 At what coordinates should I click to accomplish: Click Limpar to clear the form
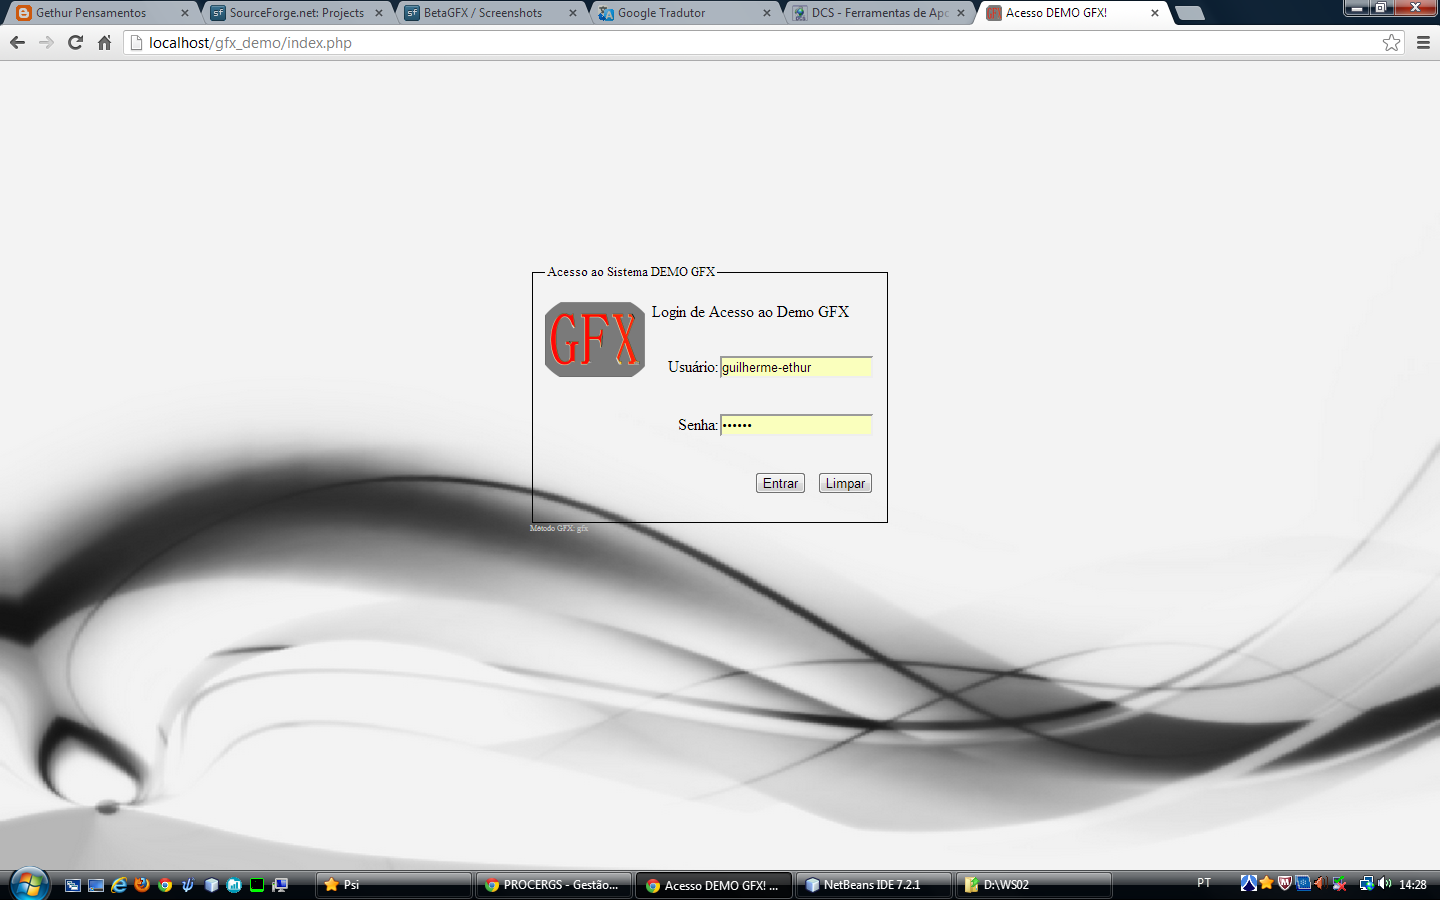[x=844, y=482]
